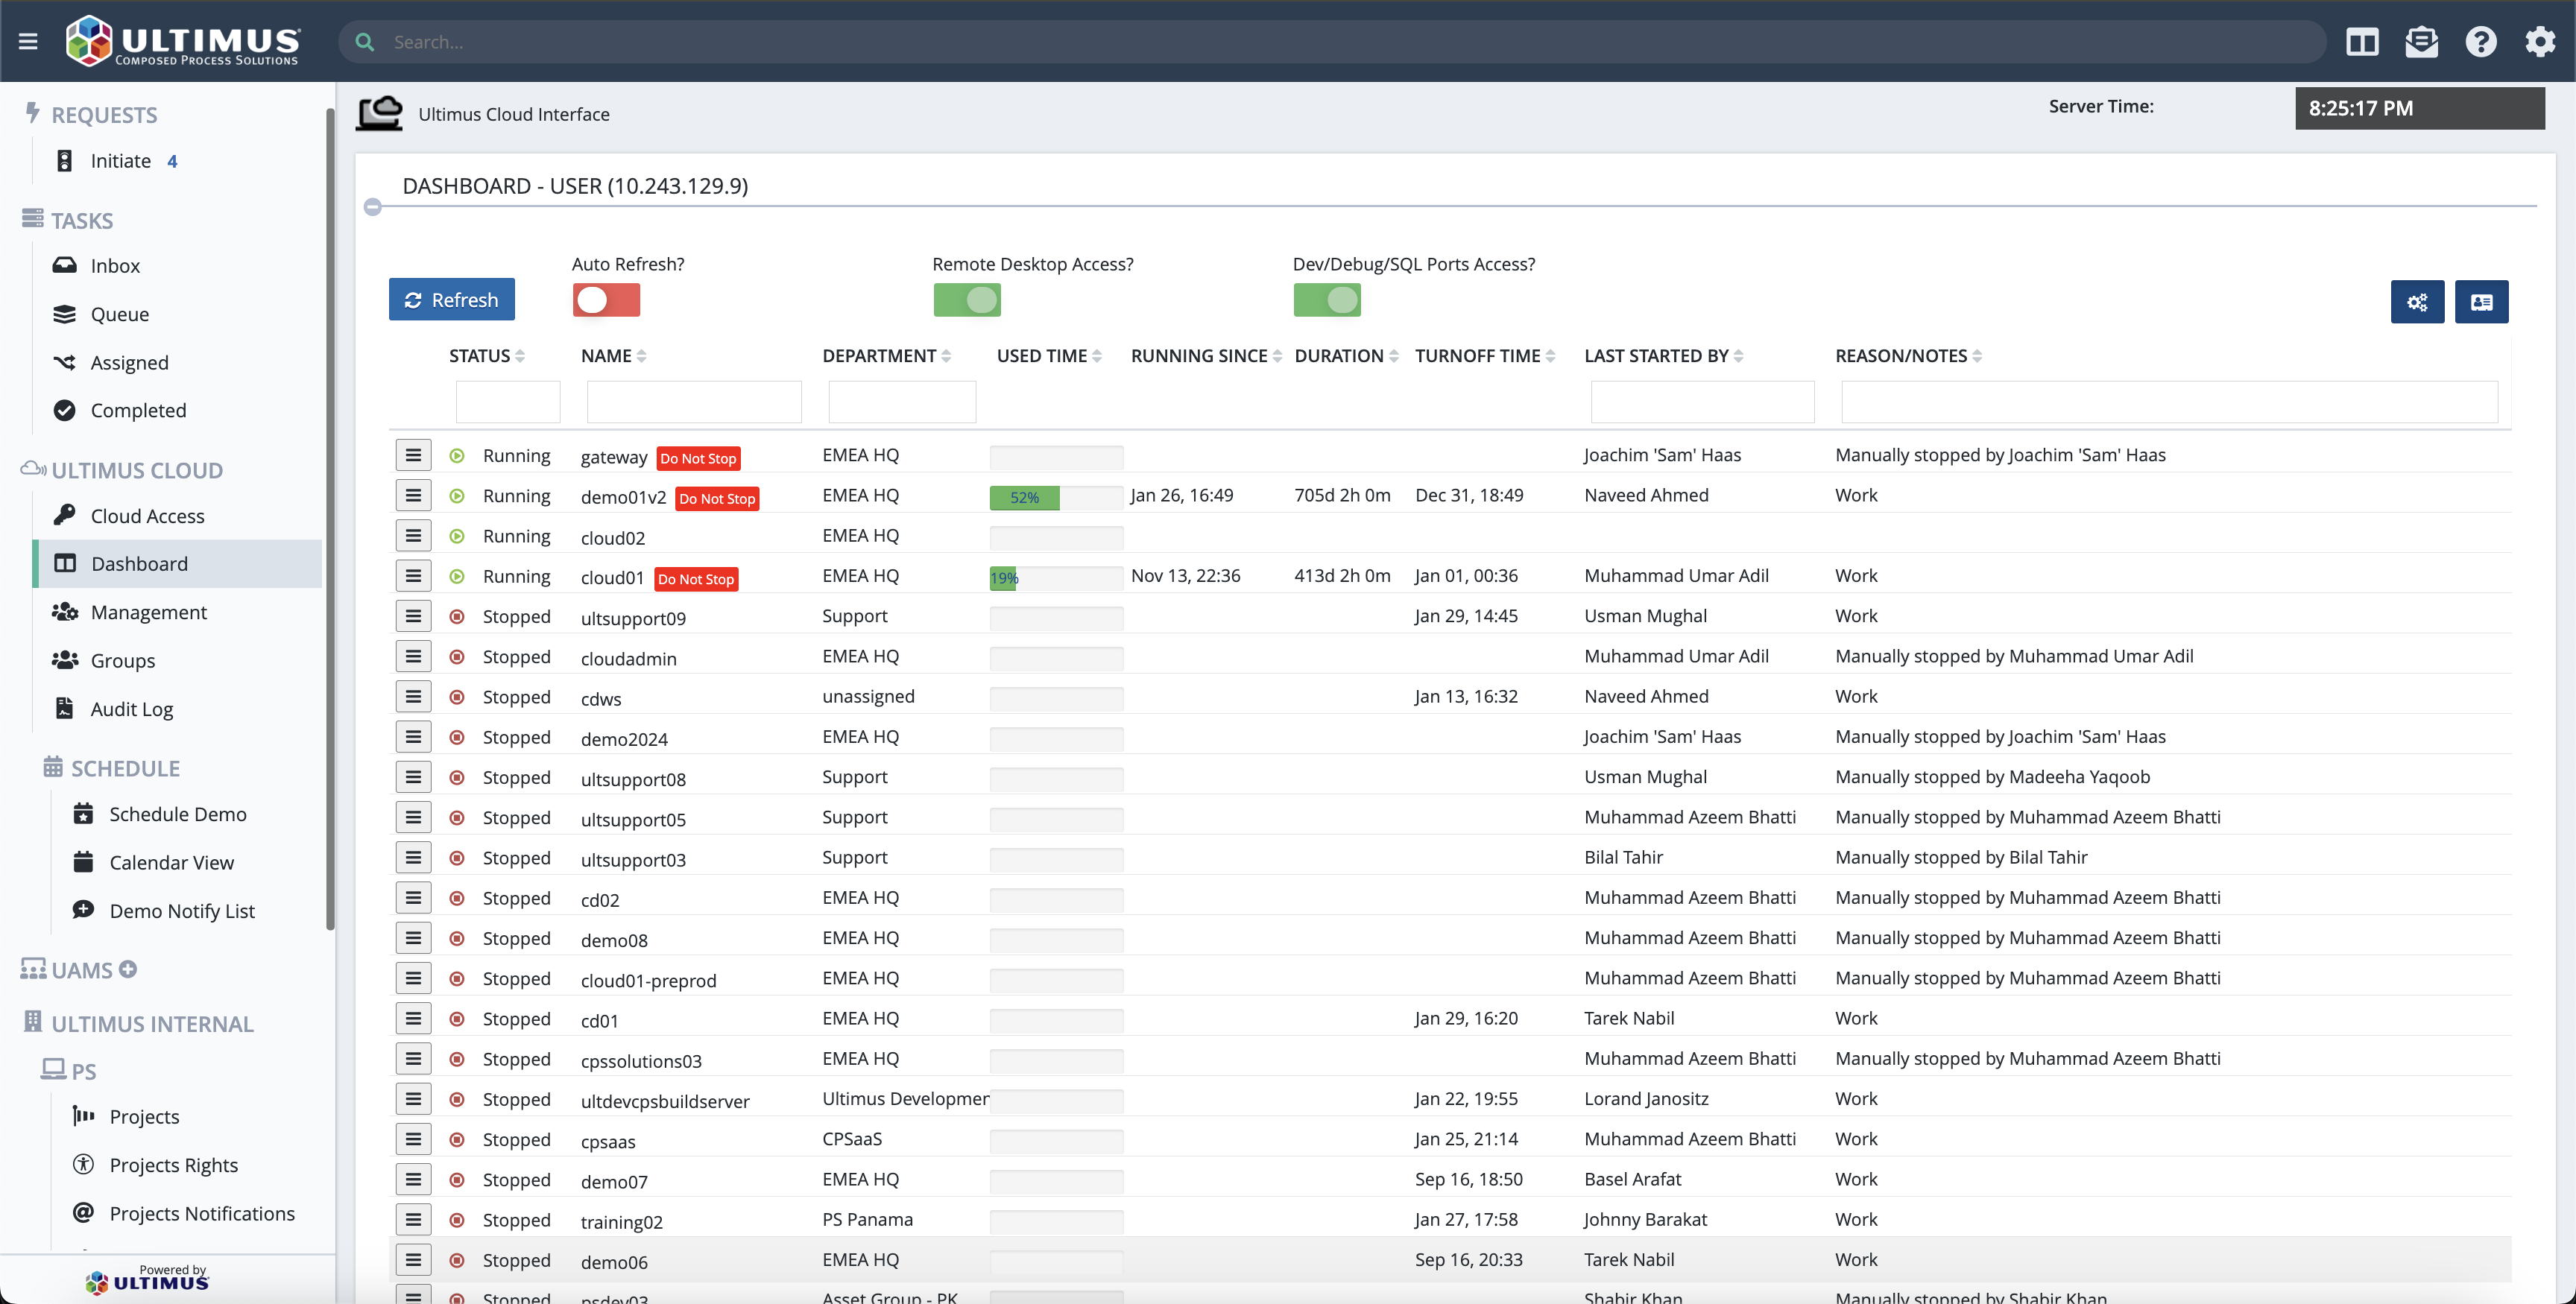Open Projects Notifications link
Viewport: 2576px width, 1304px height.
202,1213
